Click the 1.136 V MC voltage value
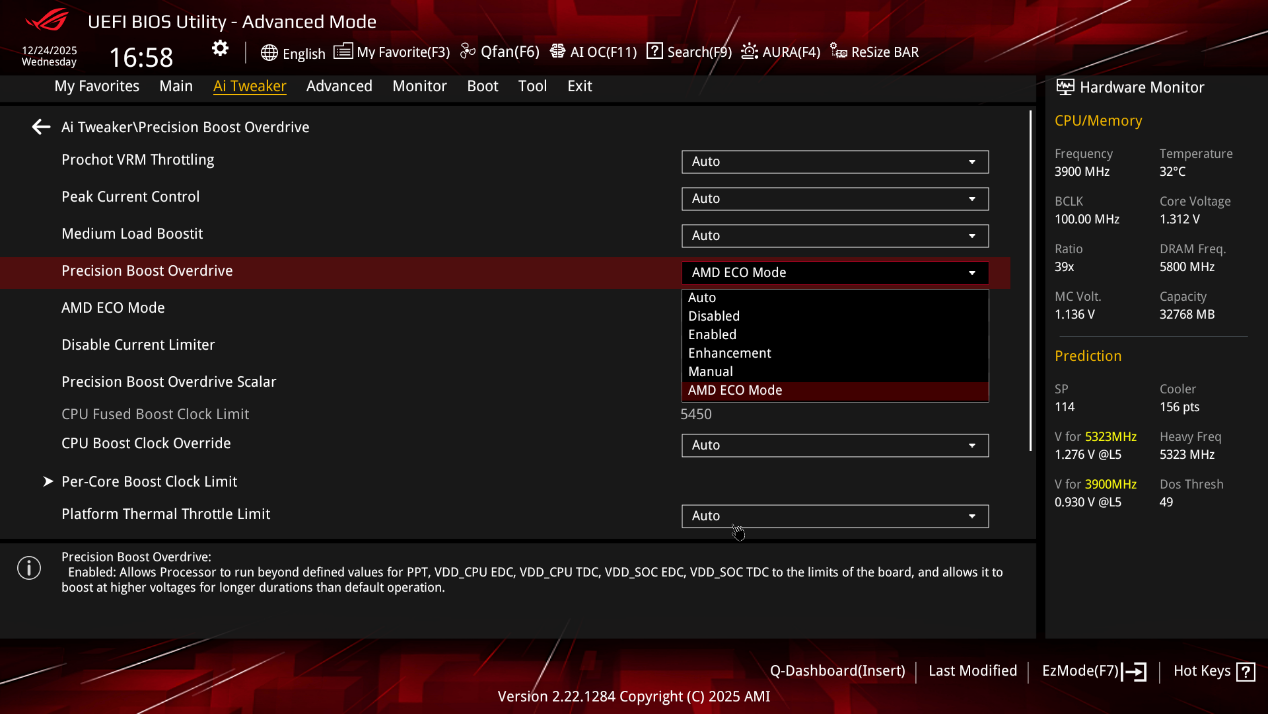 point(1075,314)
